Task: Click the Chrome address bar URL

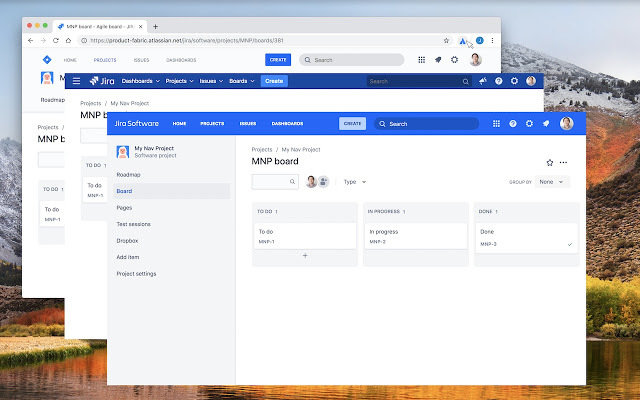Action: click(187, 40)
